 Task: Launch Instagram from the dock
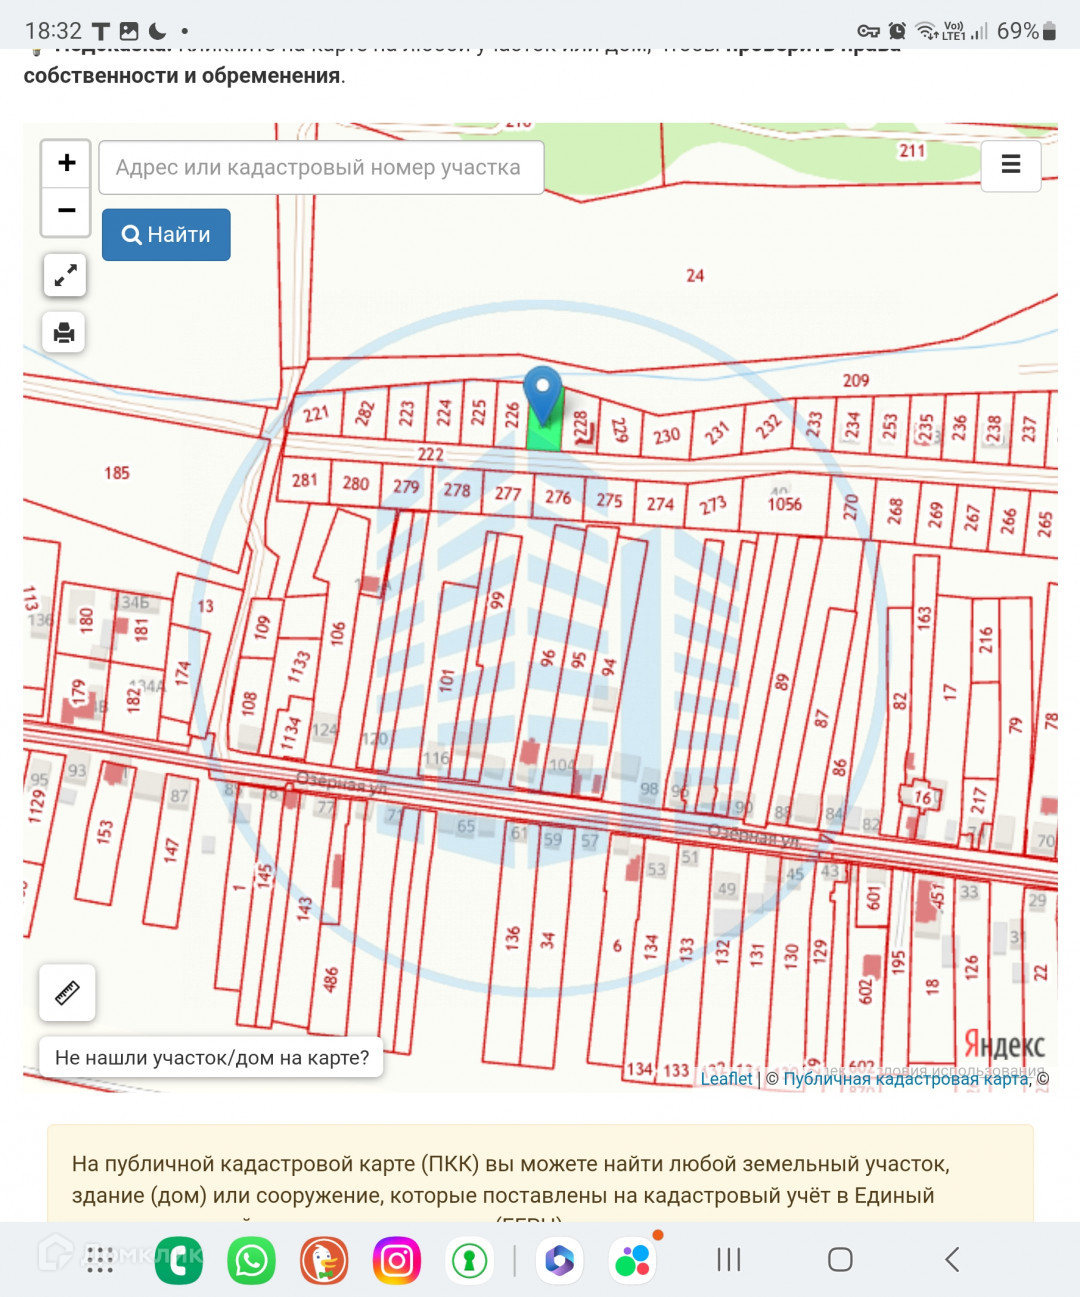(x=397, y=1260)
